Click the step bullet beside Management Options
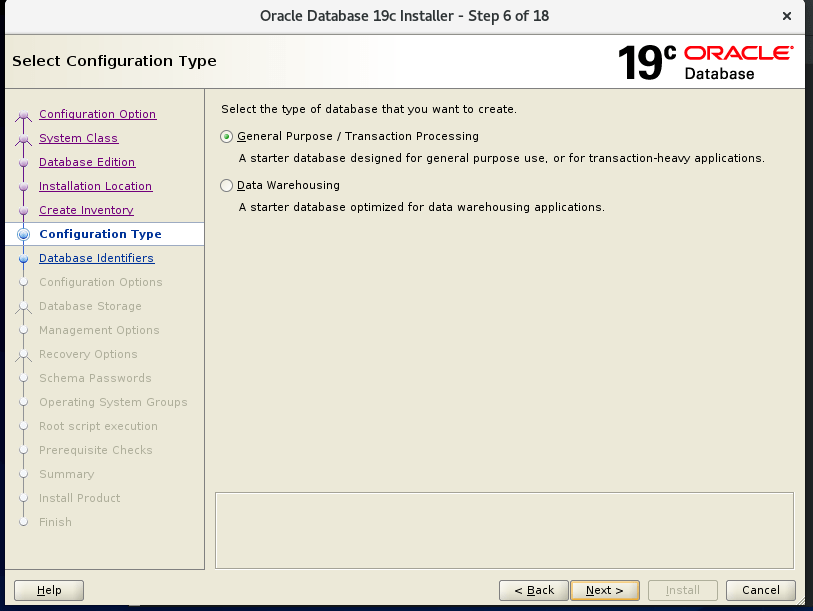The height and width of the screenshot is (611, 813). click(23, 330)
